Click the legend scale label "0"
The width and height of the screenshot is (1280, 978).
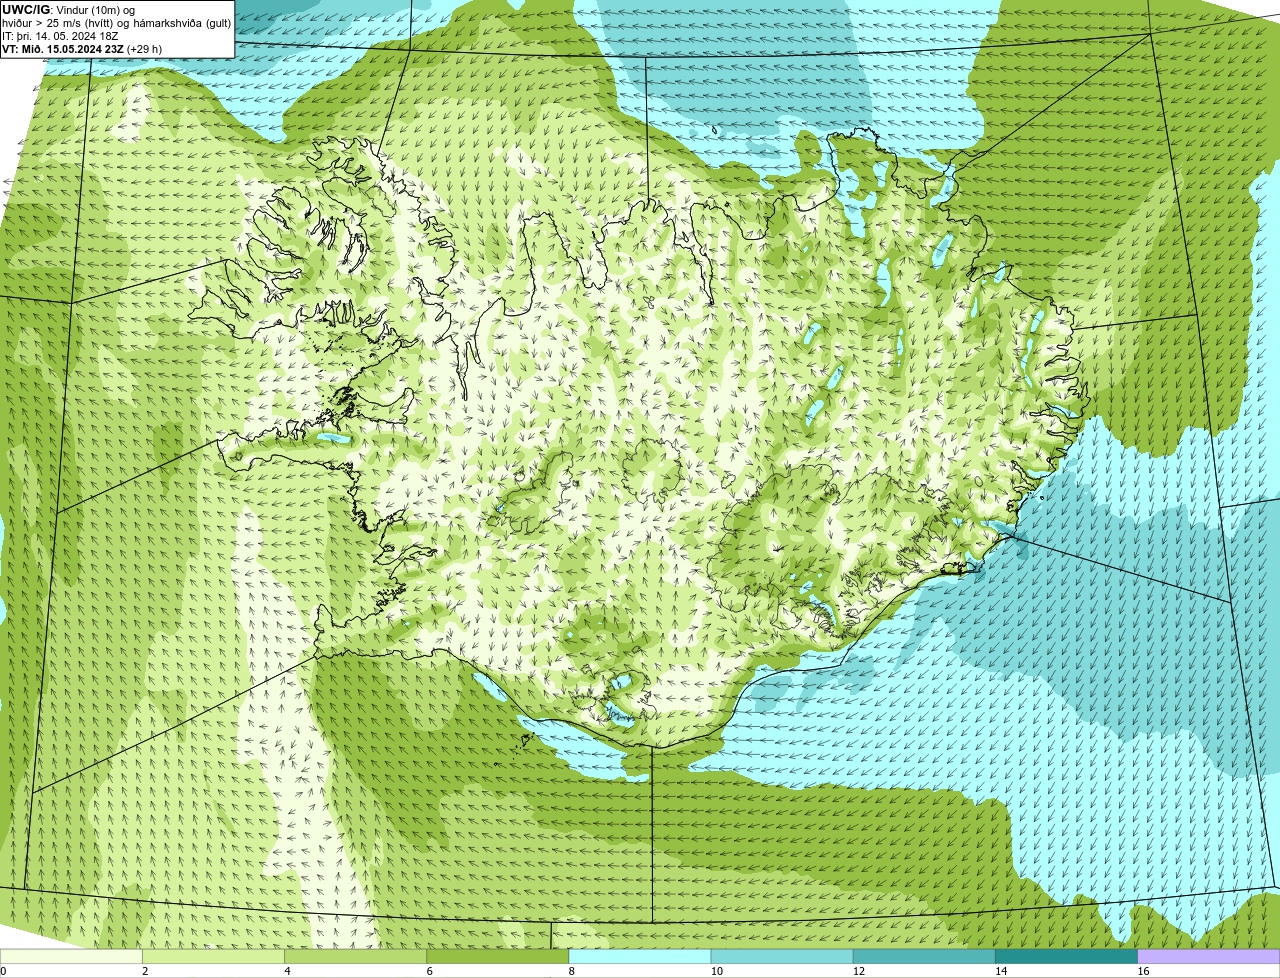[3, 971]
